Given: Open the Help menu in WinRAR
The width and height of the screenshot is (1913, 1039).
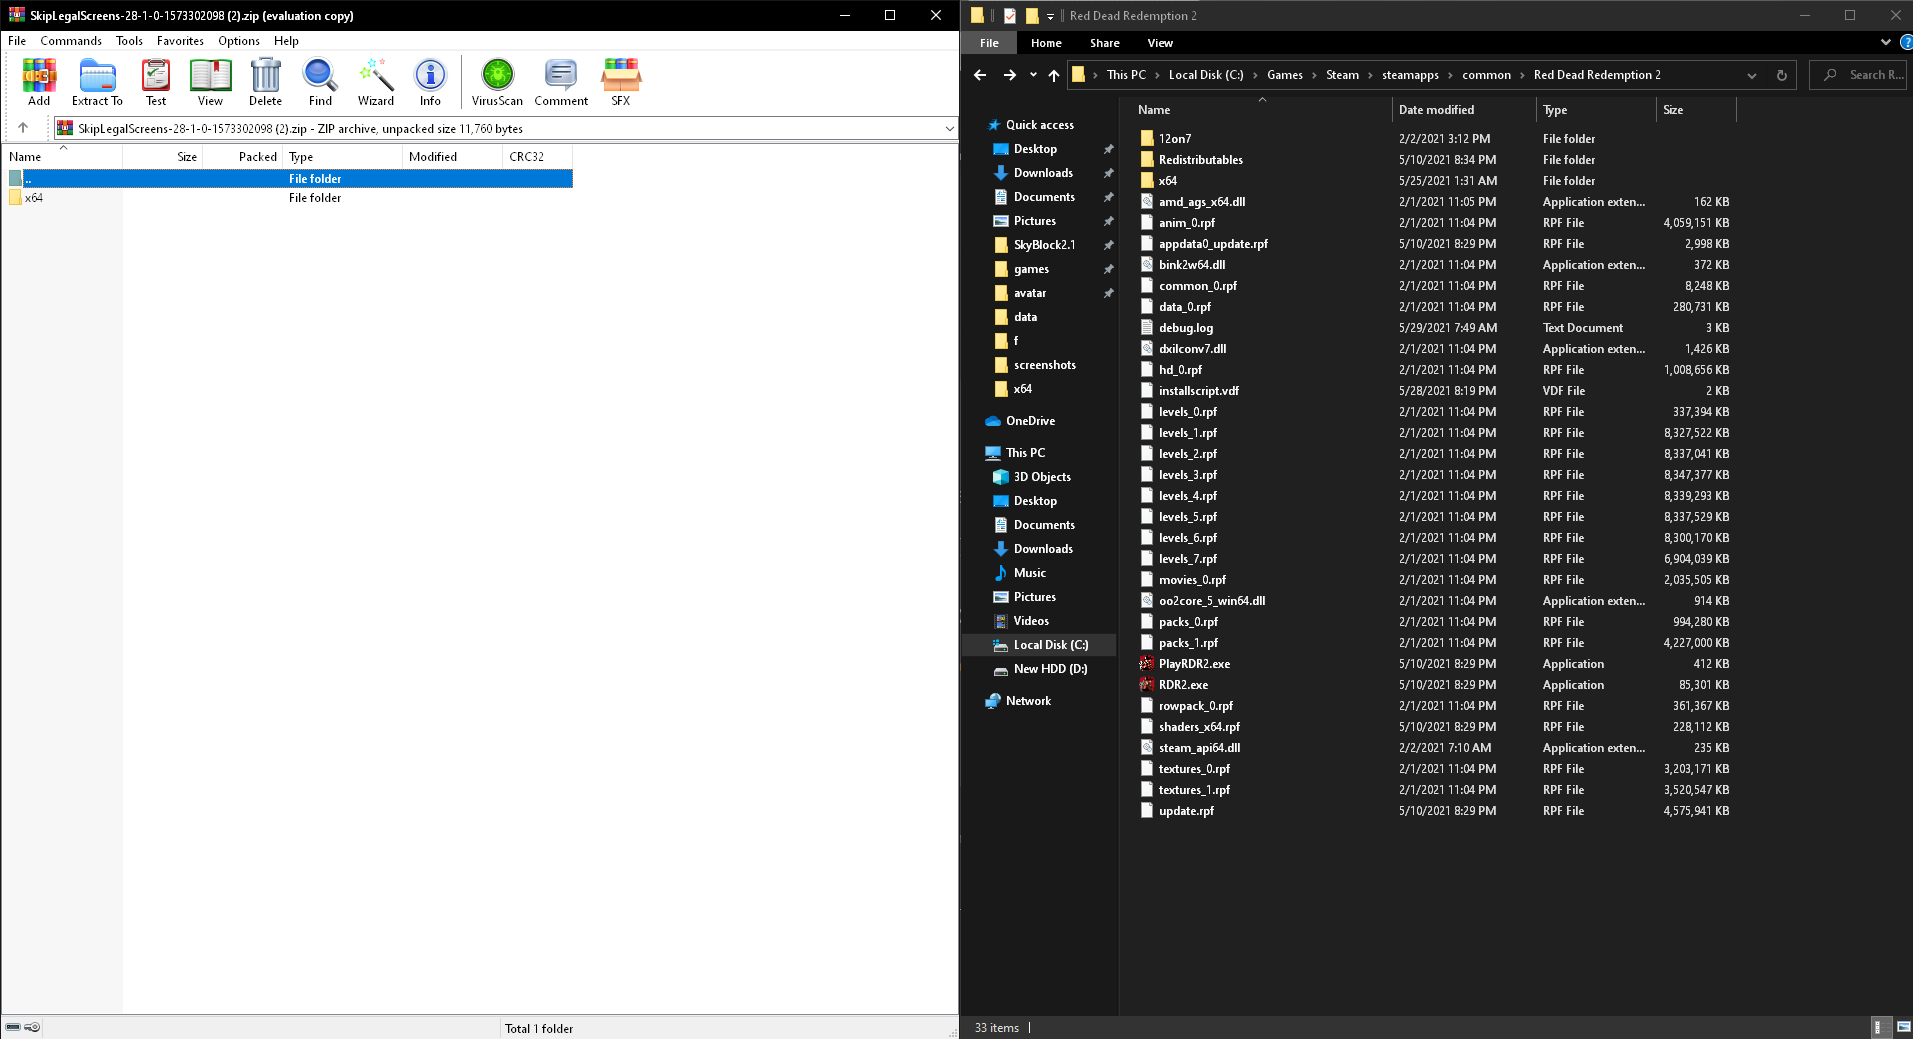Looking at the screenshot, I should click(286, 41).
